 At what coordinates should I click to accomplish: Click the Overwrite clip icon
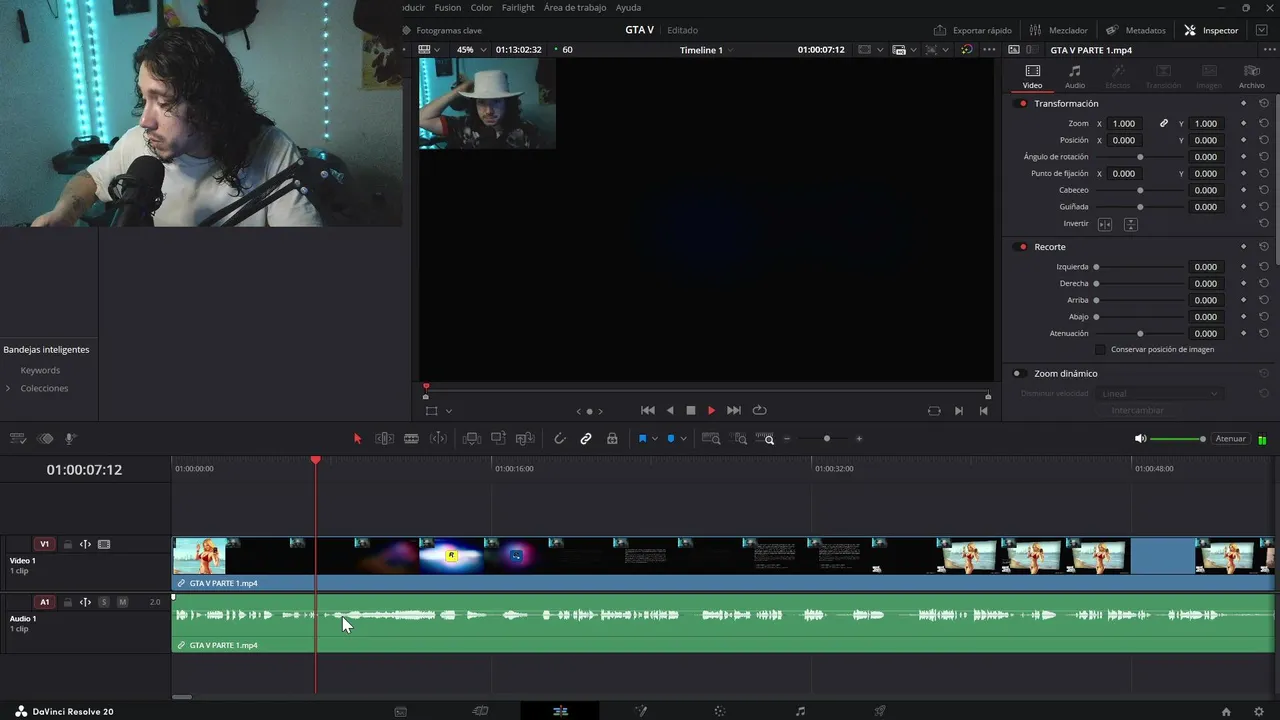498,438
